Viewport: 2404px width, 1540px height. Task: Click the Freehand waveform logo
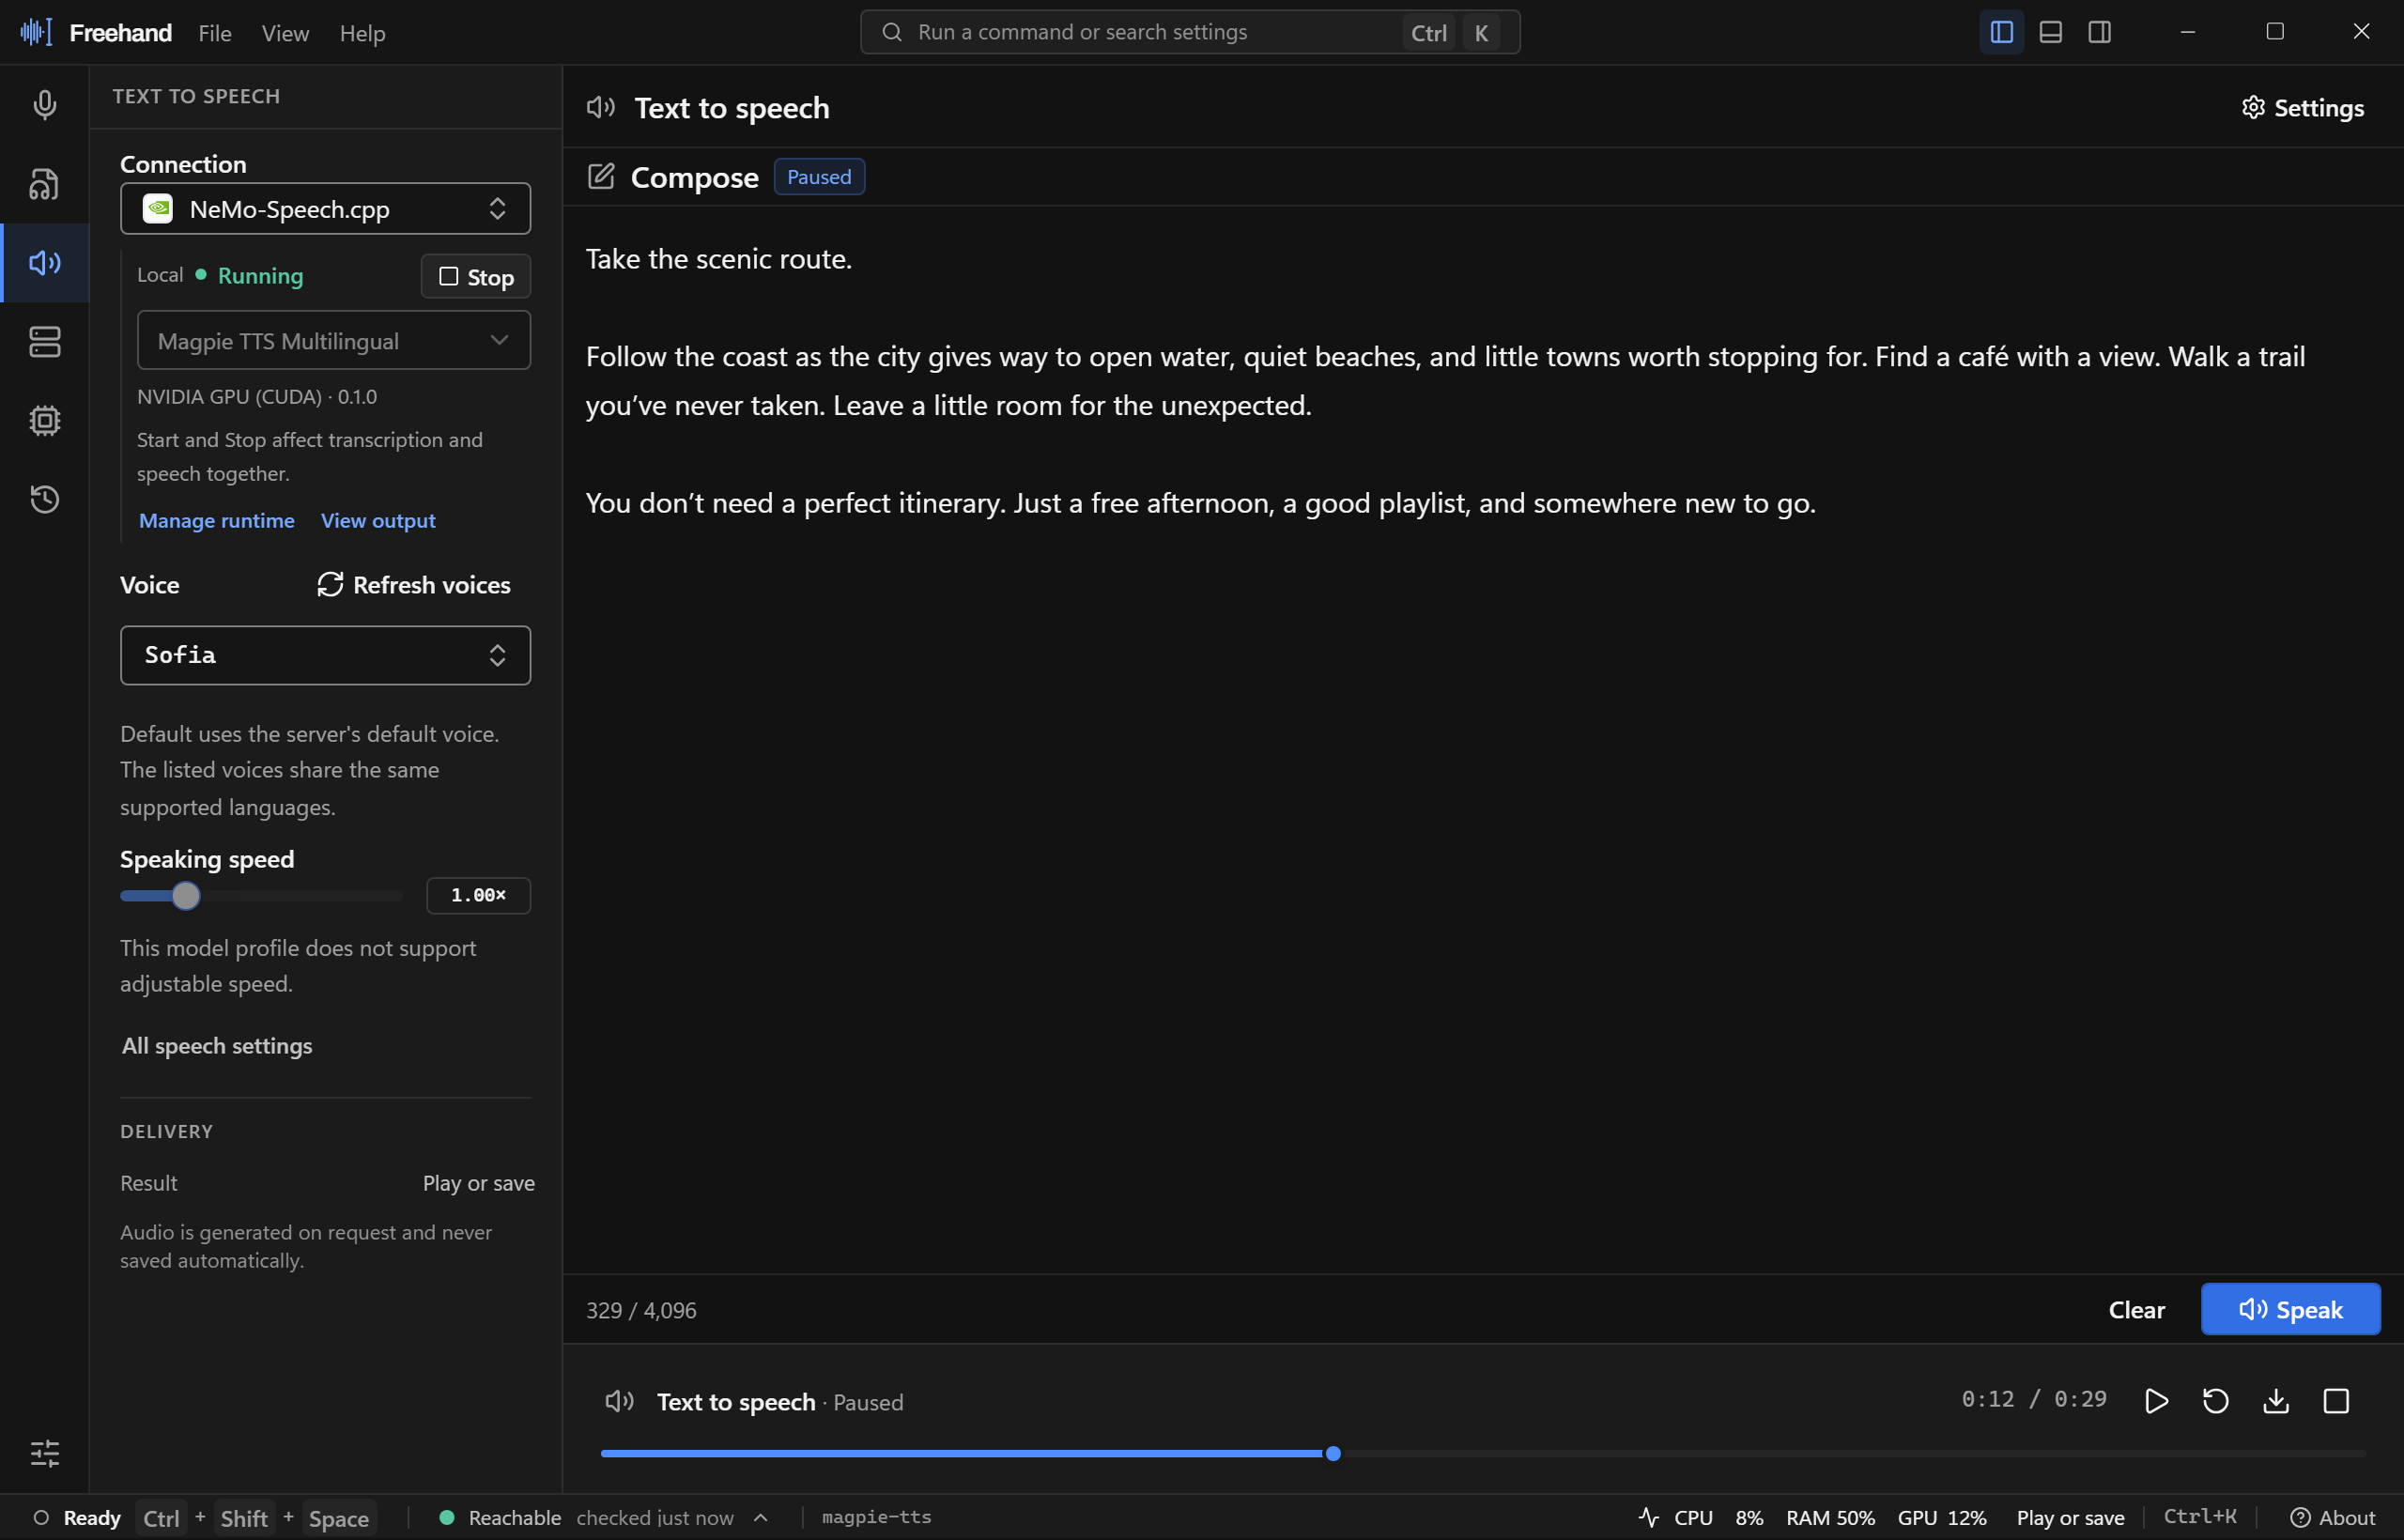pyautogui.click(x=36, y=32)
